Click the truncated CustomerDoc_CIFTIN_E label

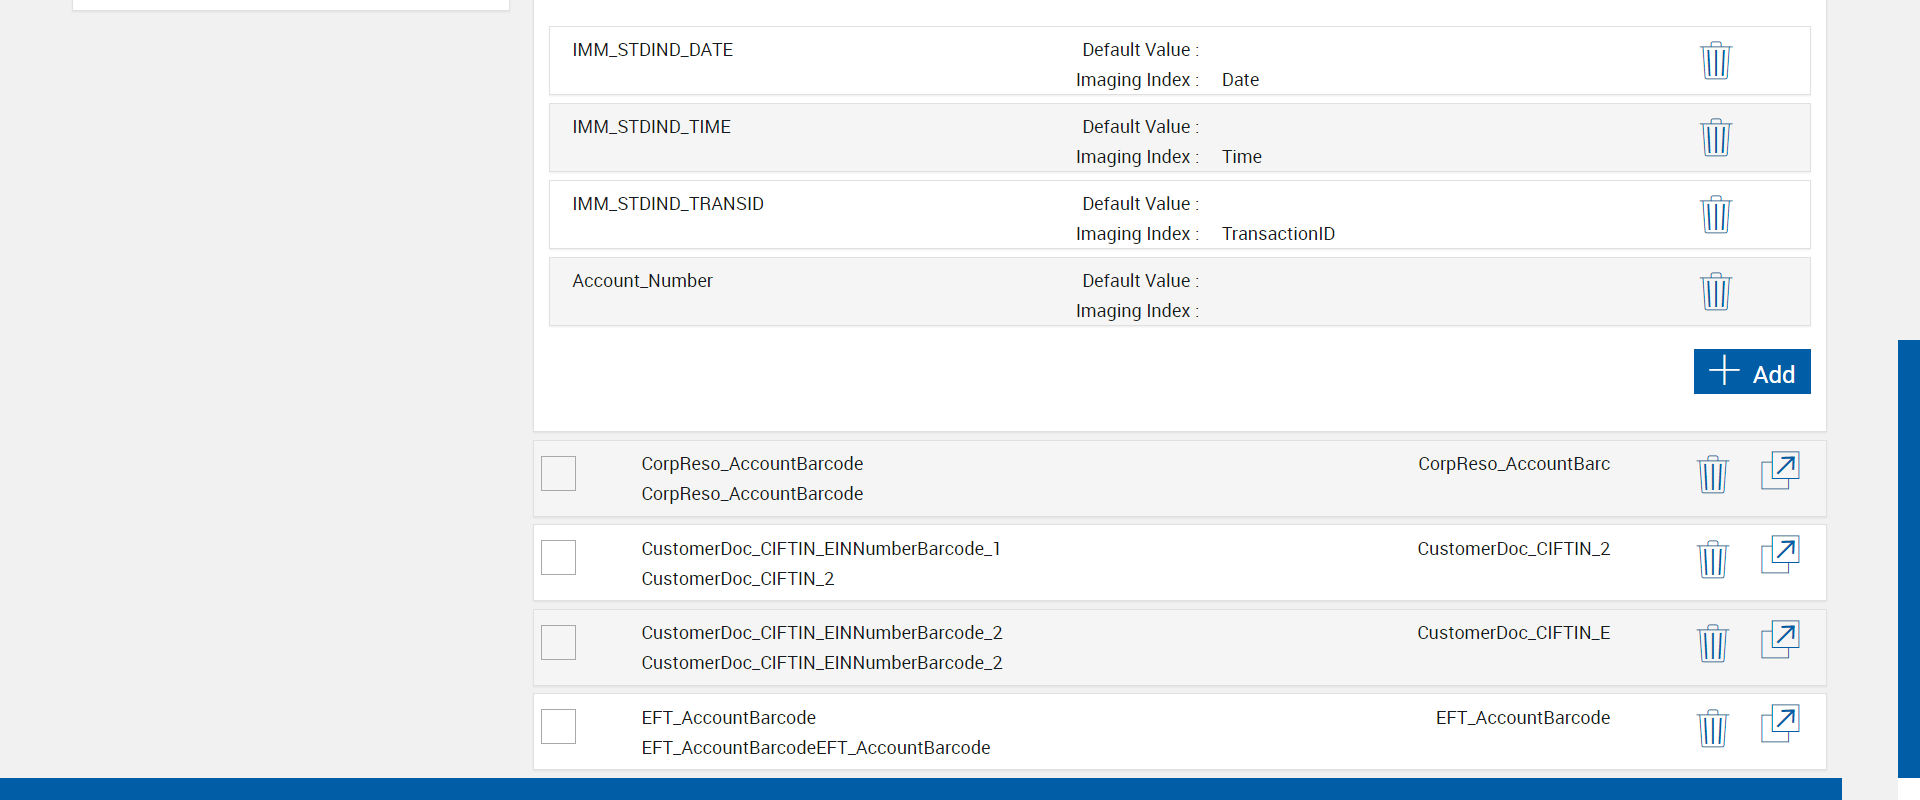(x=1513, y=633)
